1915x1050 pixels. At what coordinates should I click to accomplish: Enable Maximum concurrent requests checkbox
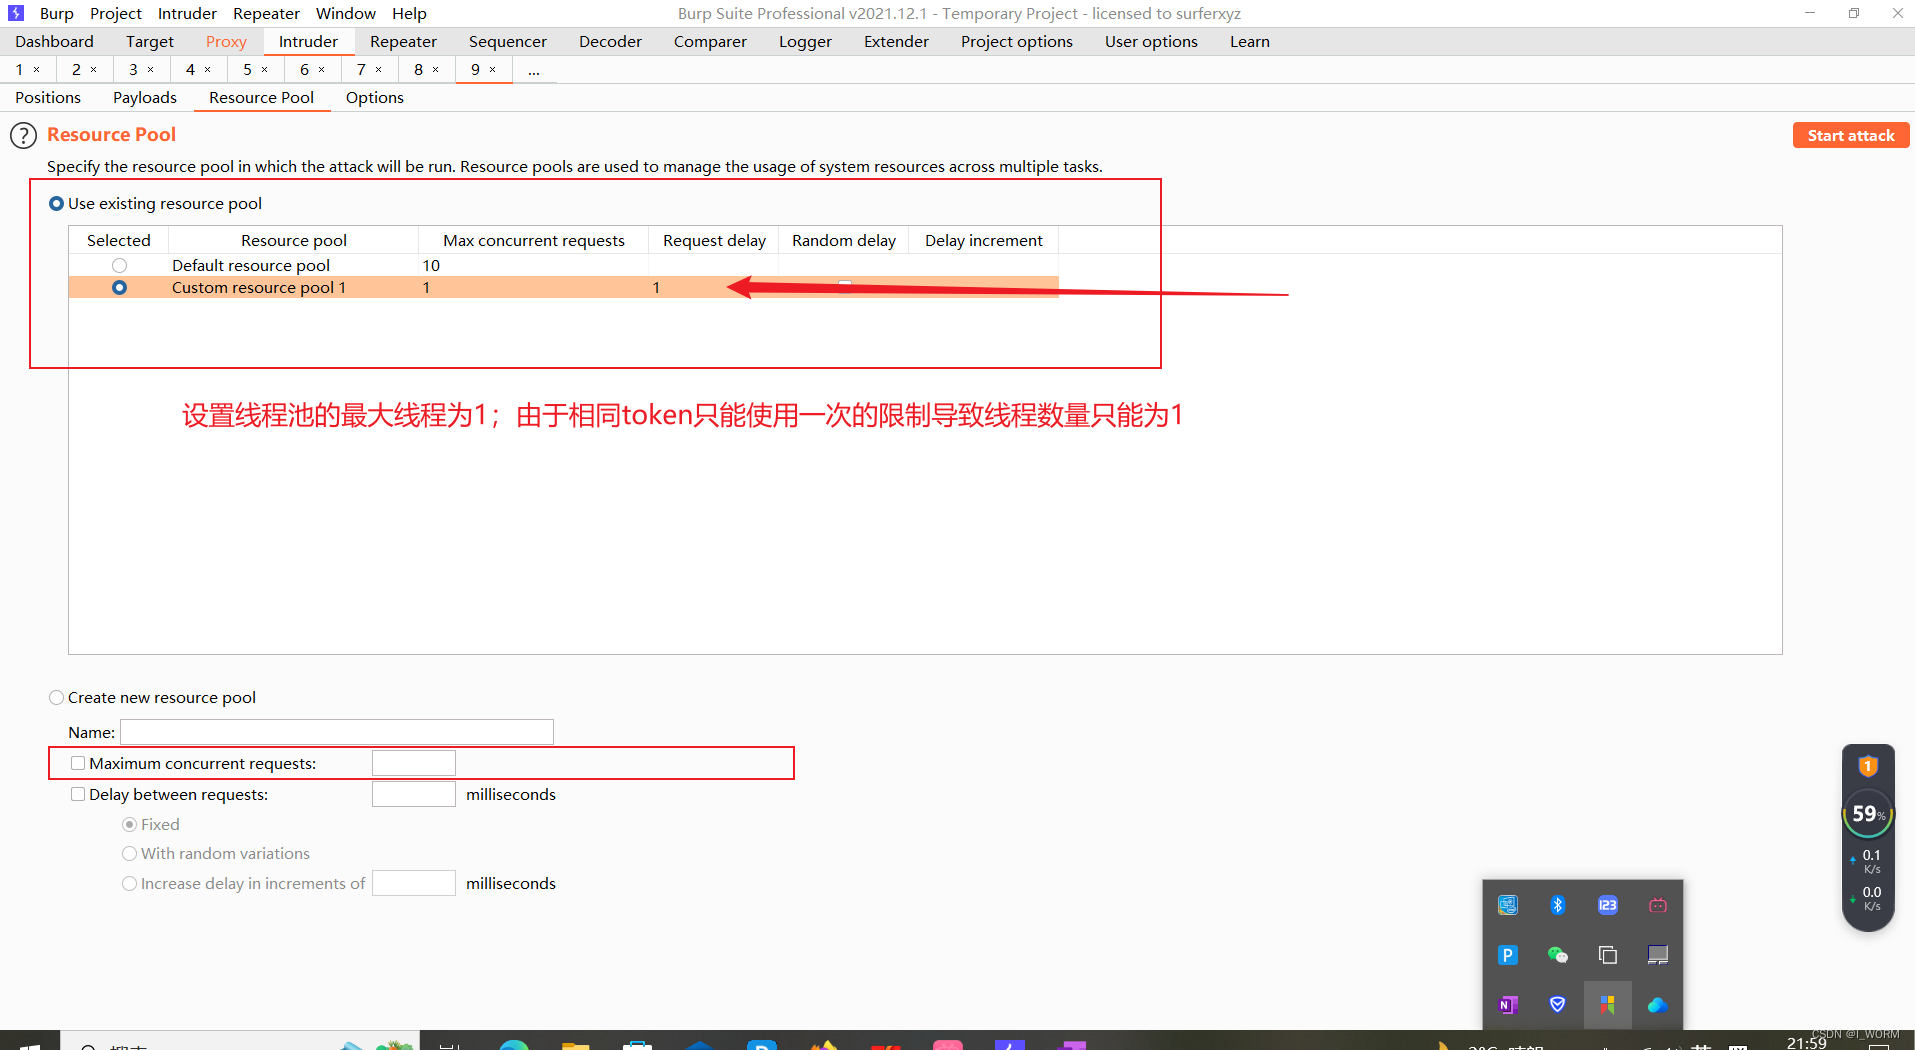[78, 763]
